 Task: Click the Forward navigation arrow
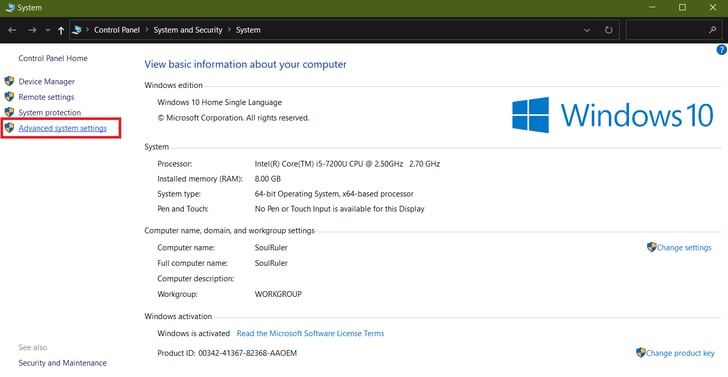pos(32,30)
